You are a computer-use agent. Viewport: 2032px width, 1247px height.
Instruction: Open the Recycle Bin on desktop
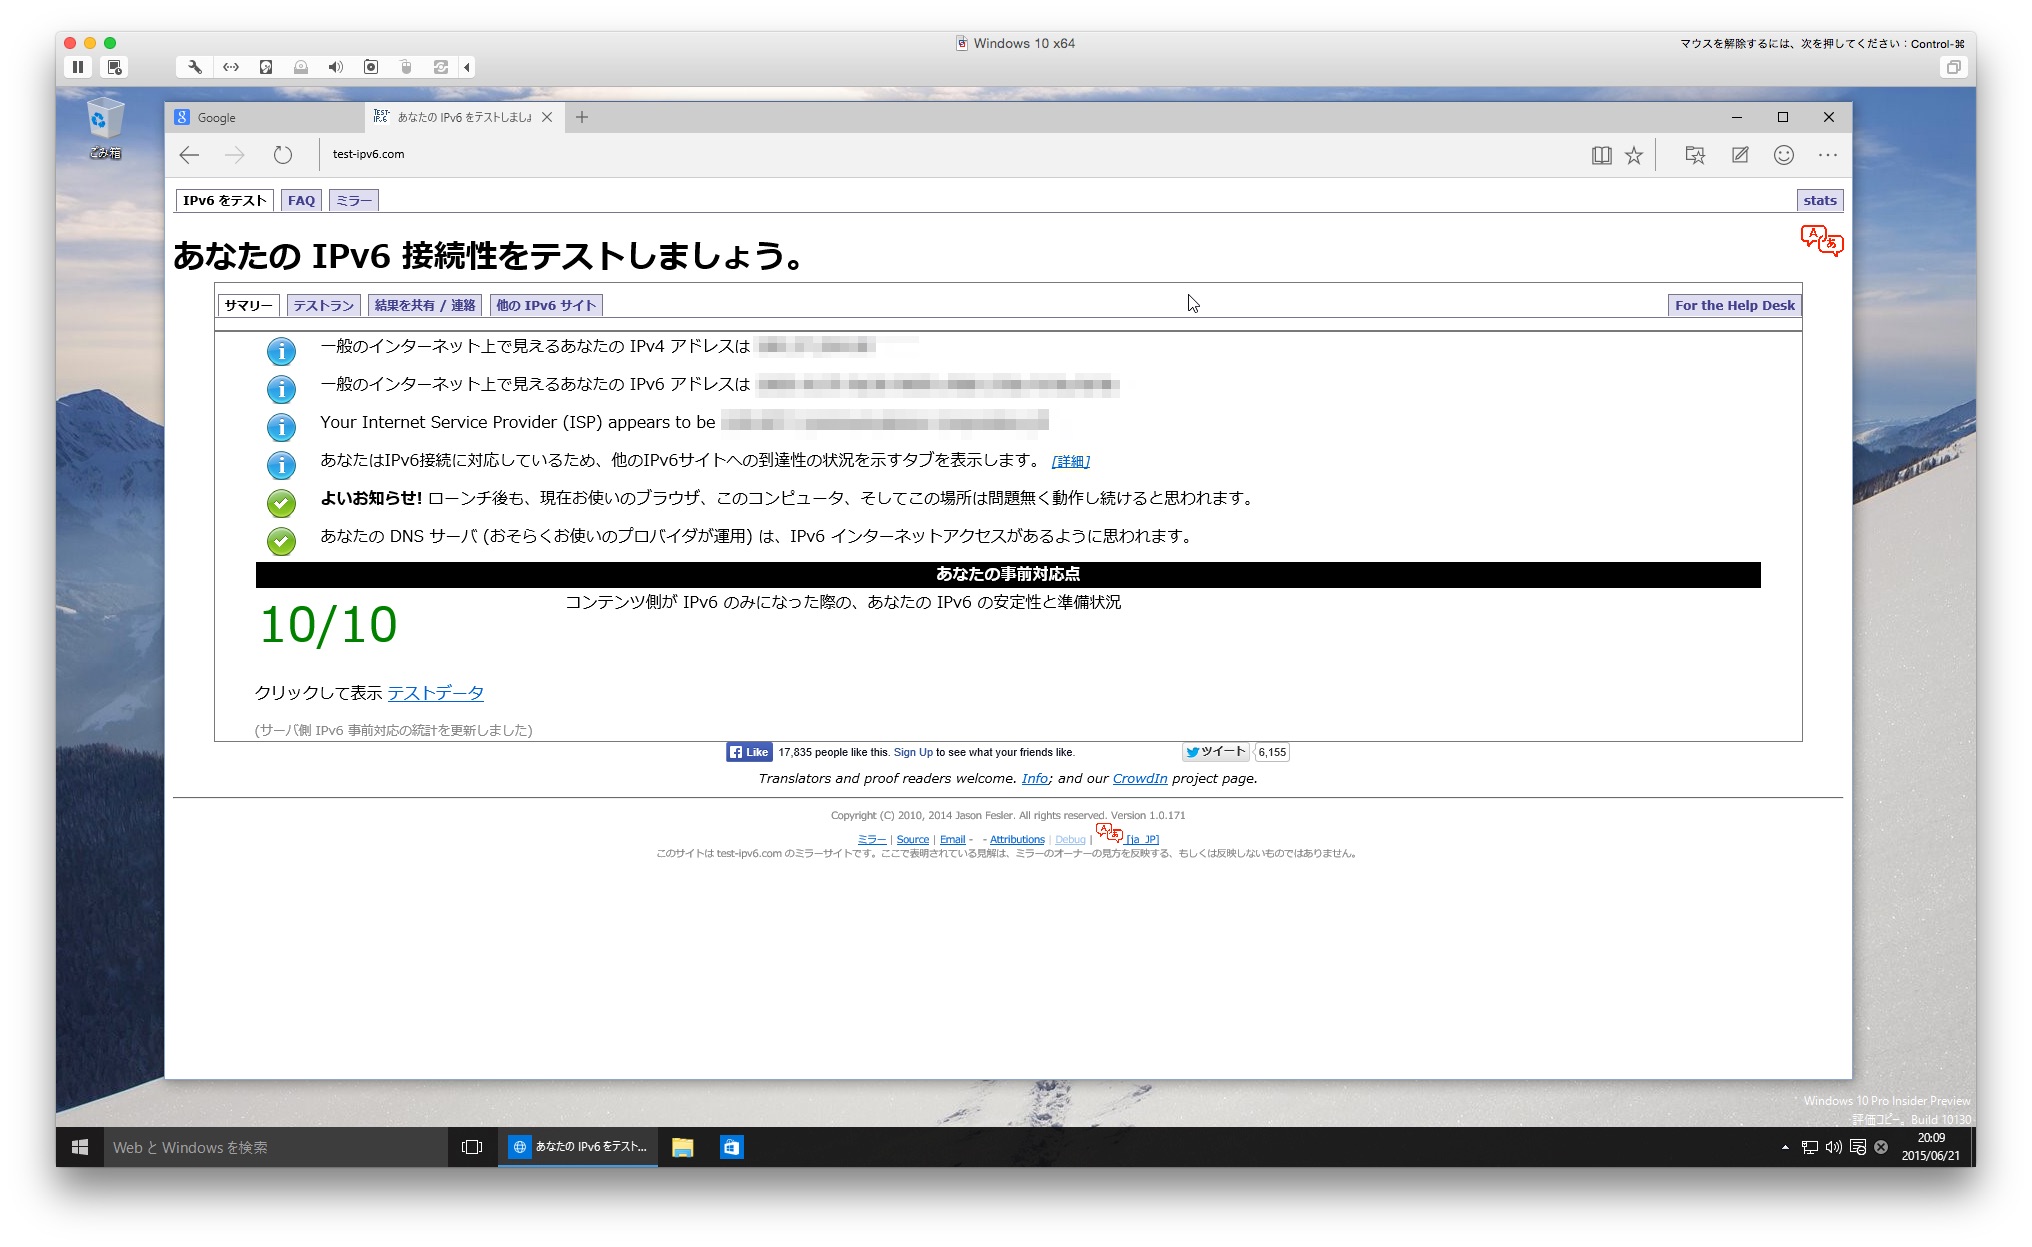pos(105,128)
